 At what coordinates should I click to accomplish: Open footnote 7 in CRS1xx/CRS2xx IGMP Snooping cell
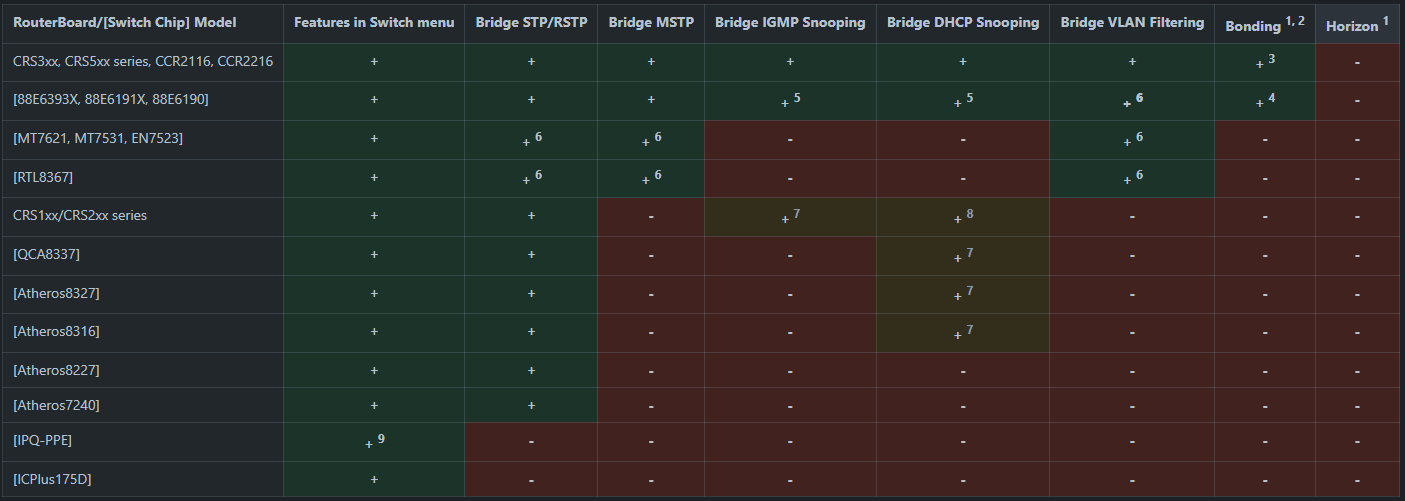796,213
